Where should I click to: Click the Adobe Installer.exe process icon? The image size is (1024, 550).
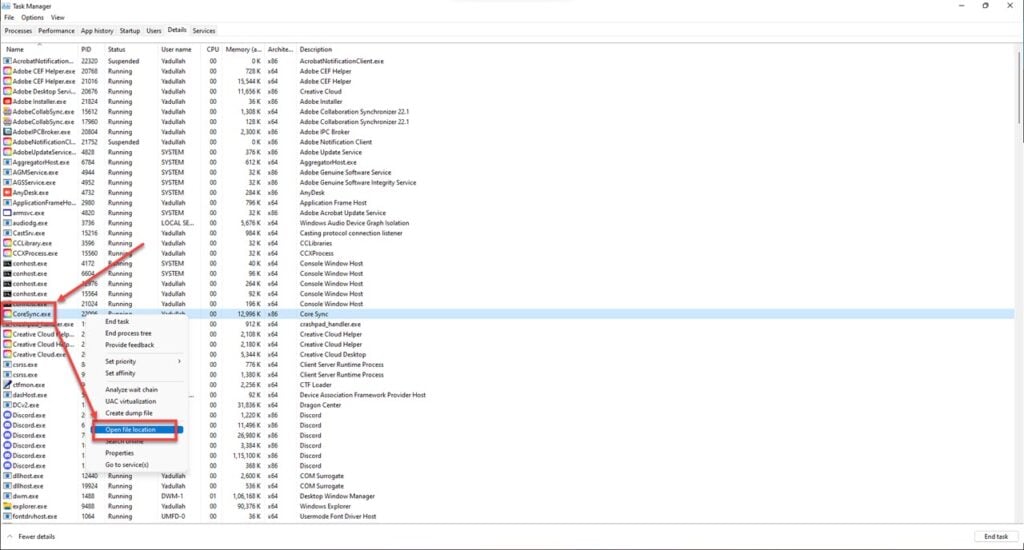pyautogui.click(x=7, y=101)
